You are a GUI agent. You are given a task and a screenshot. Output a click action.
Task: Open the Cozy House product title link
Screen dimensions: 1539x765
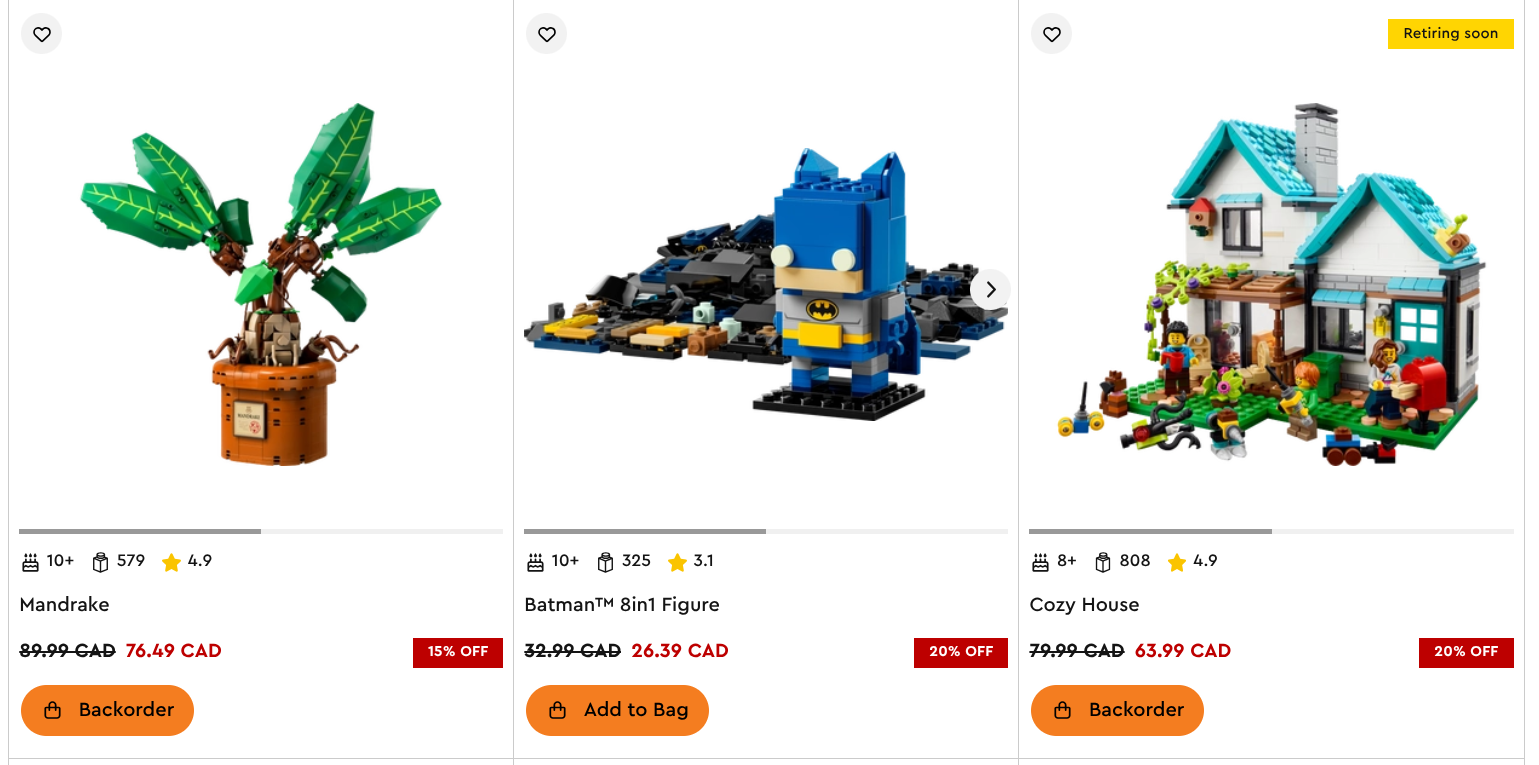point(1084,604)
